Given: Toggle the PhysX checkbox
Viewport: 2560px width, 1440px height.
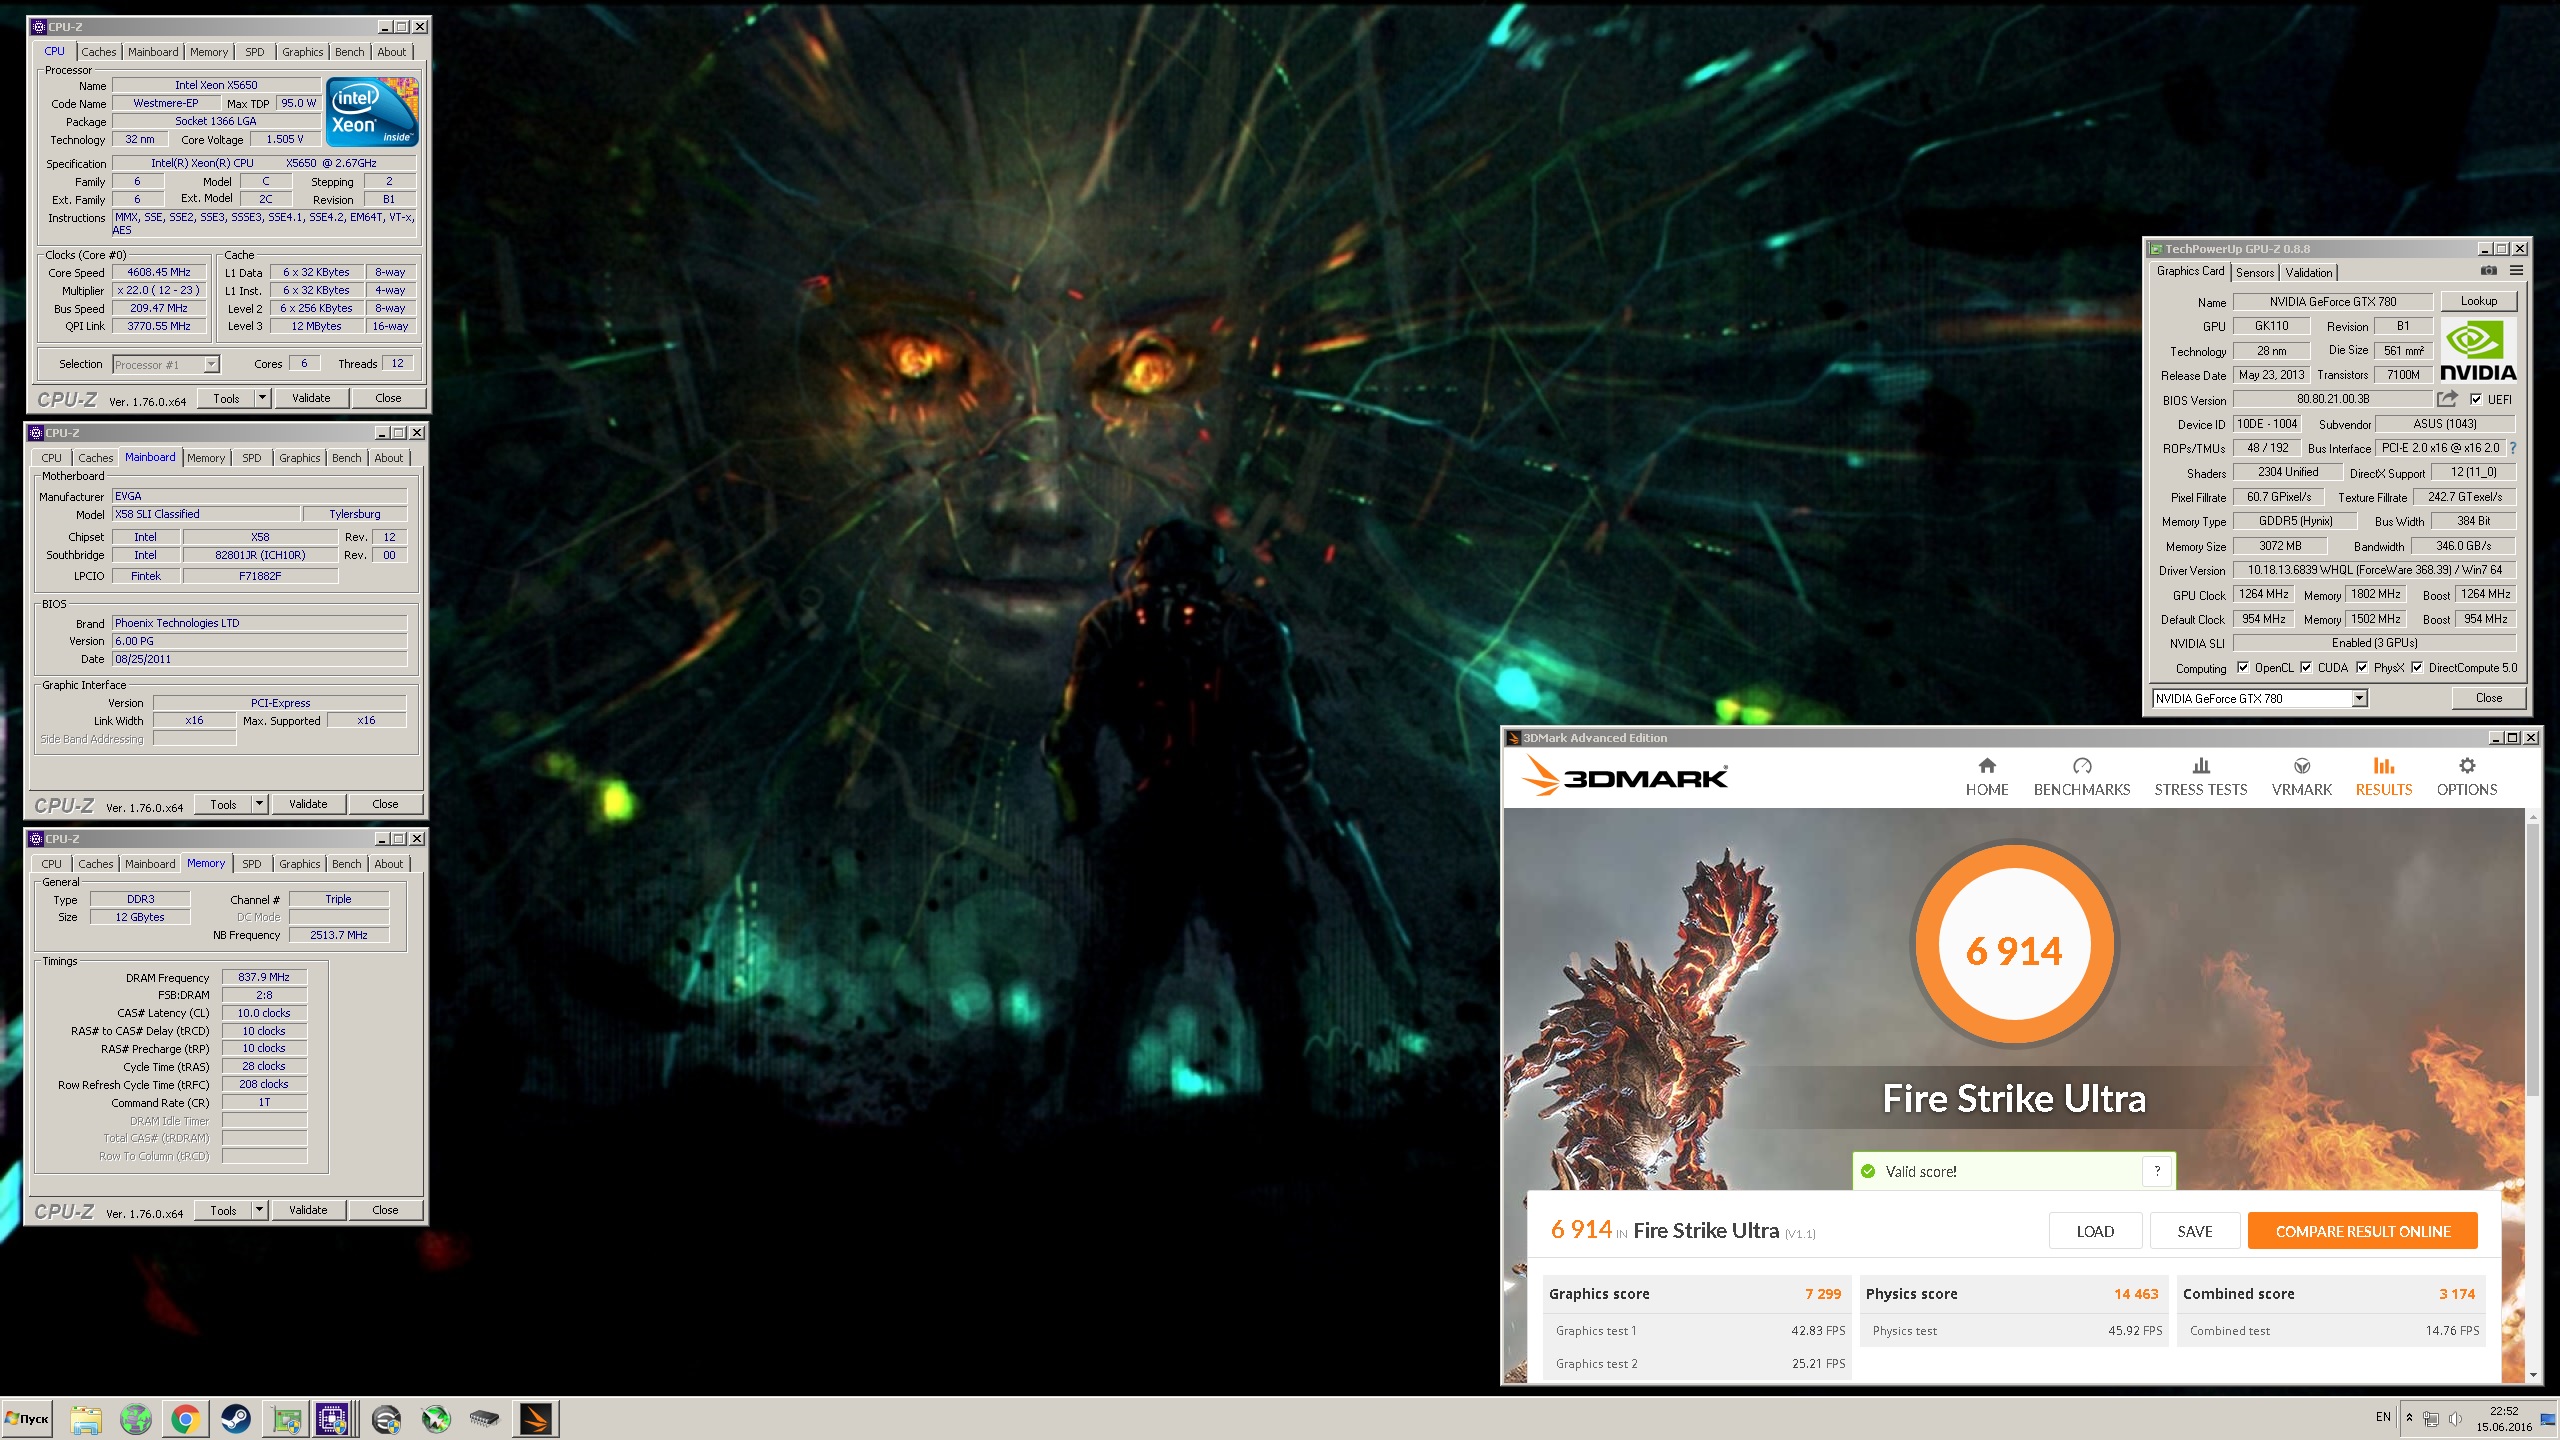Looking at the screenshot, I should coord(2362,668).
